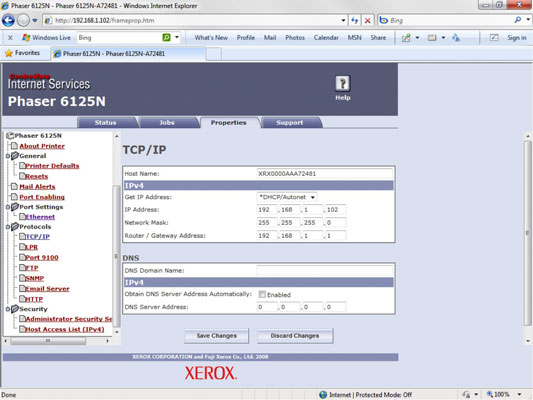Collapse the Security tree node

(7, 309)
